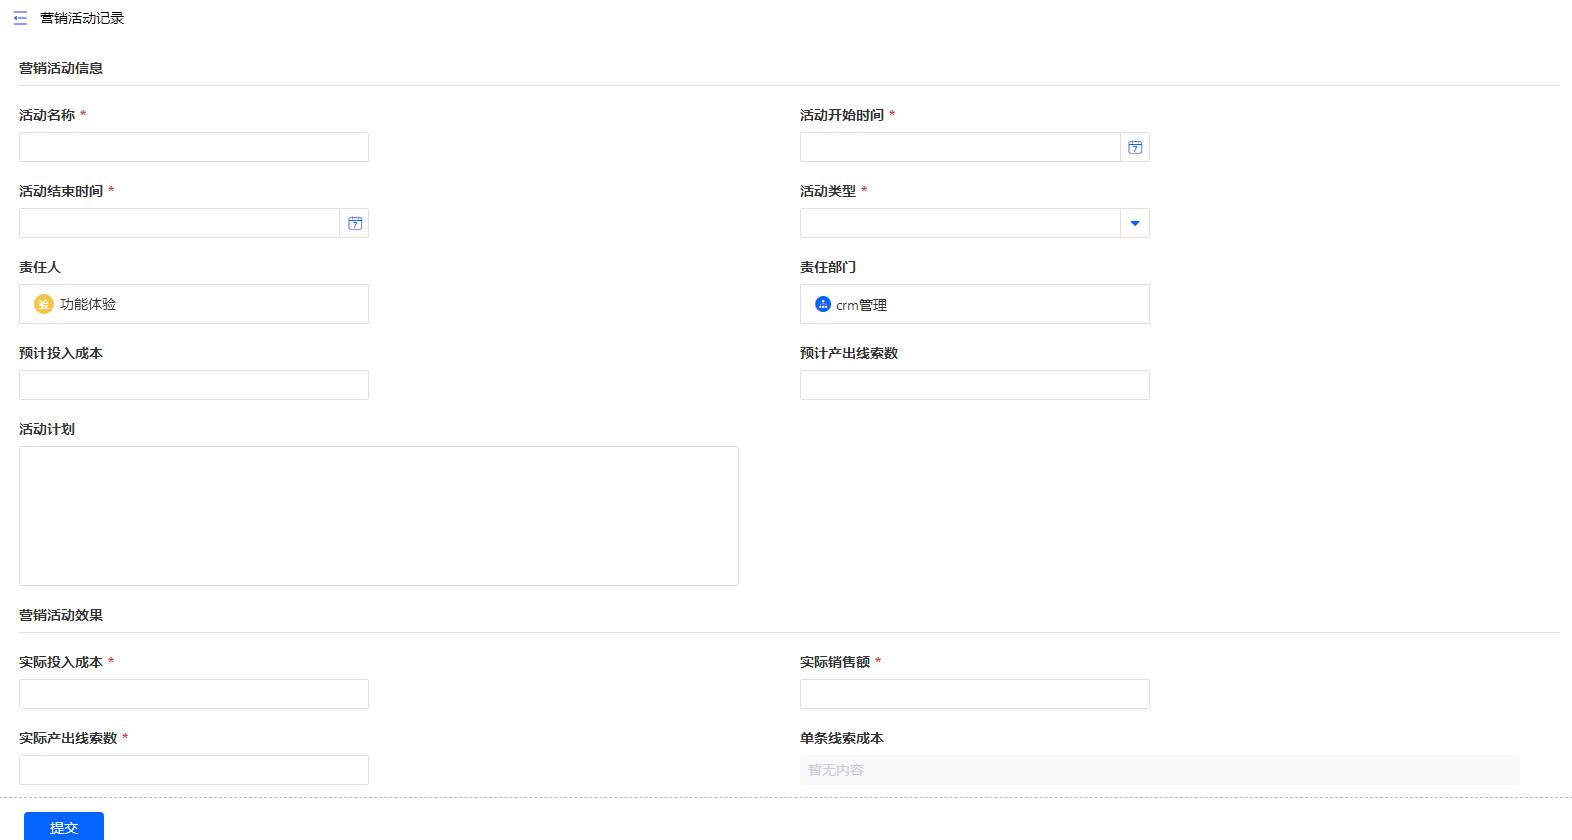Click the 活动计划 label
The height and width of the screenshot is (840, 1572).
(47, 429)
